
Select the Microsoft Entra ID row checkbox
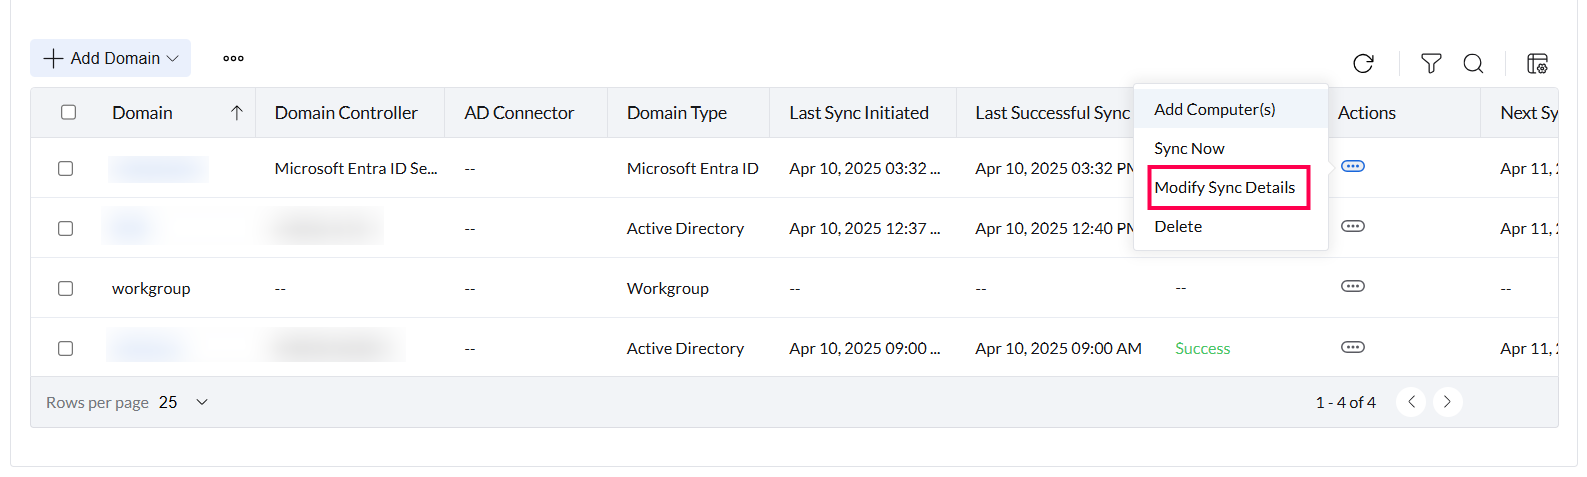coord(66,168)
